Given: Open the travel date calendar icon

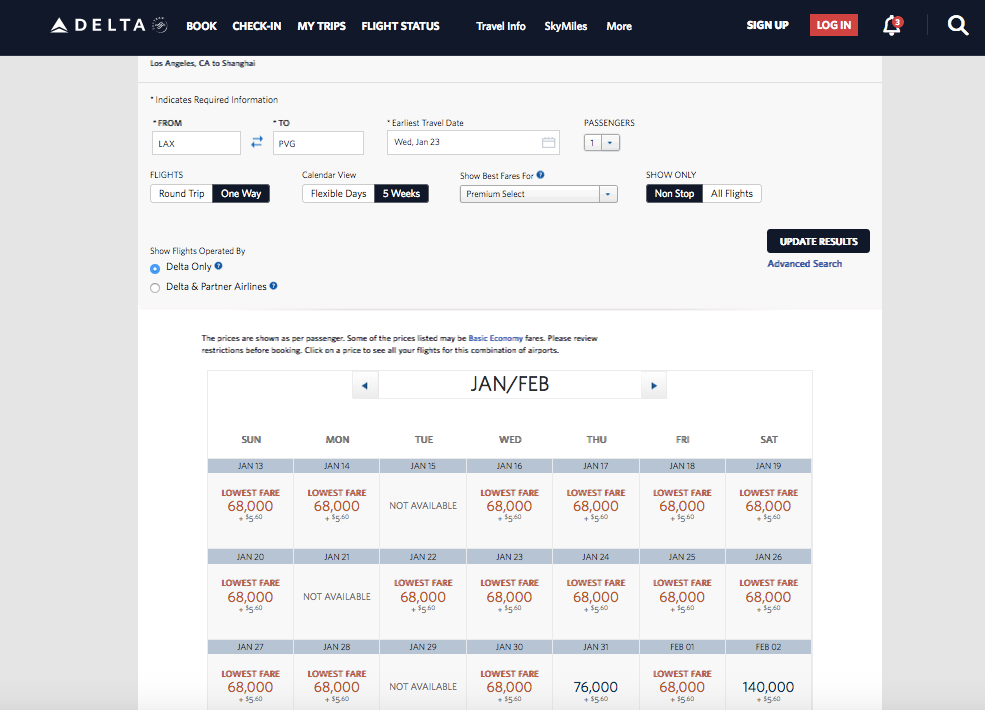Looking at the screenshot, I should click(548, 143).
